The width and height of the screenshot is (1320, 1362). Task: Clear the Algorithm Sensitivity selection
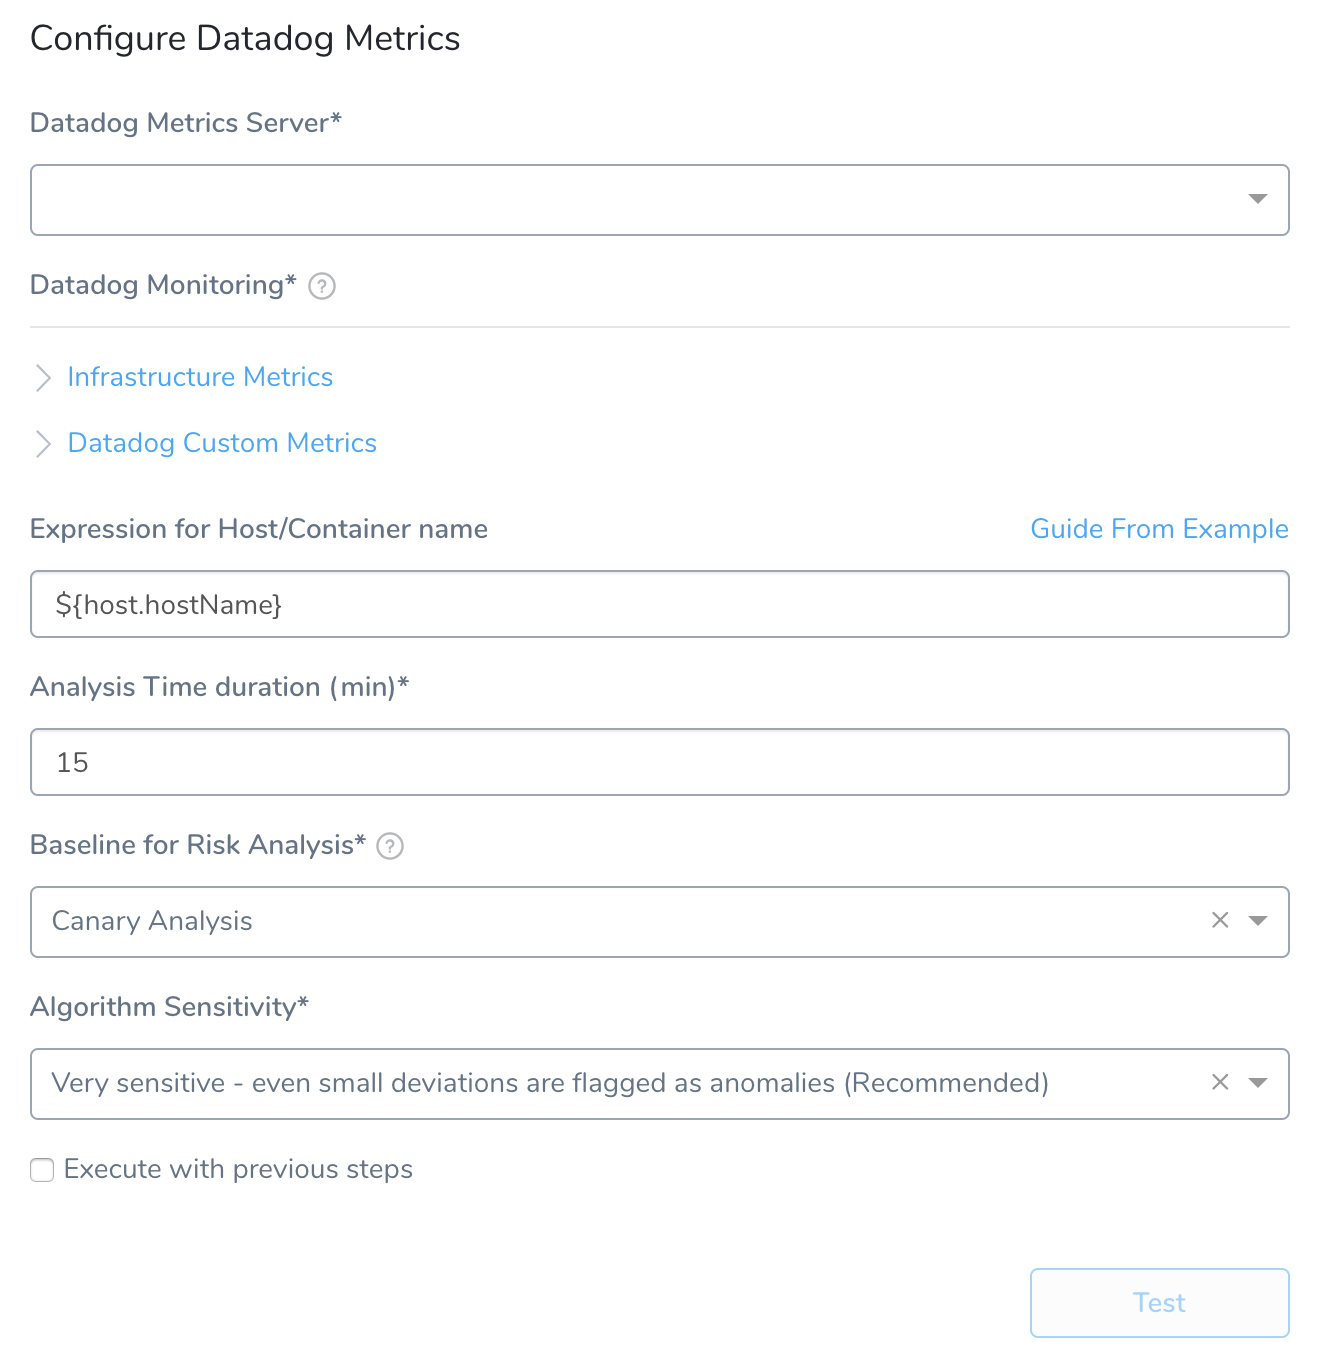click(x=1220, y=1082)
